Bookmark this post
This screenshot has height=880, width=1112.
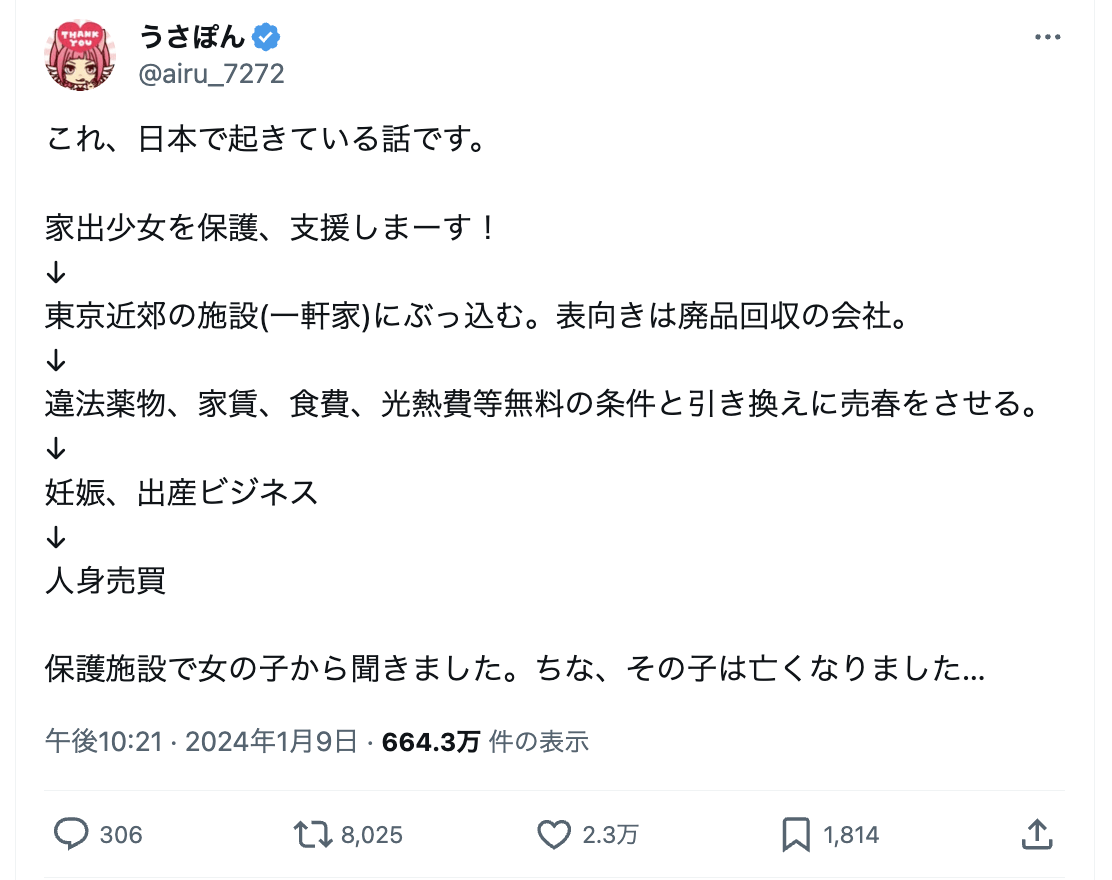pos(796,833)
